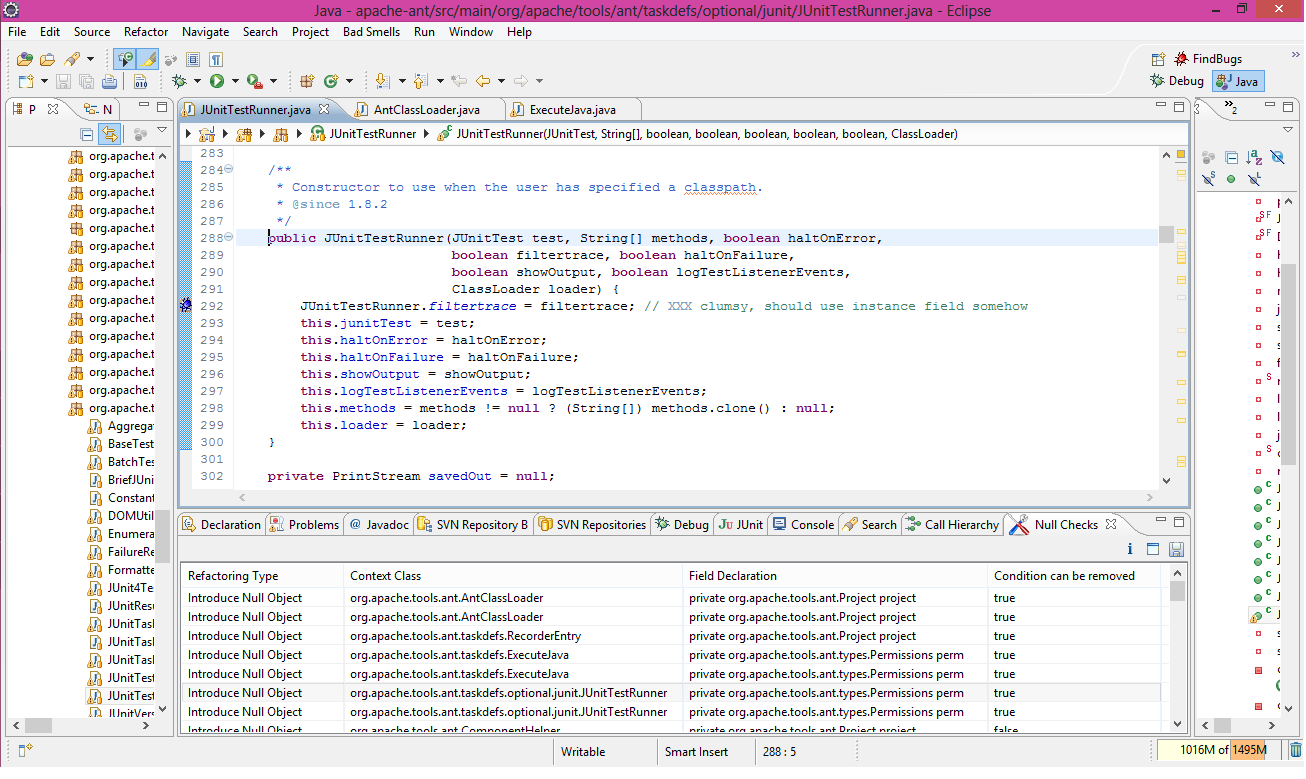1306x779 pixels.
Task: Switch to ExecuteJava.java editor tab
Action: click(x=572, y=109)
